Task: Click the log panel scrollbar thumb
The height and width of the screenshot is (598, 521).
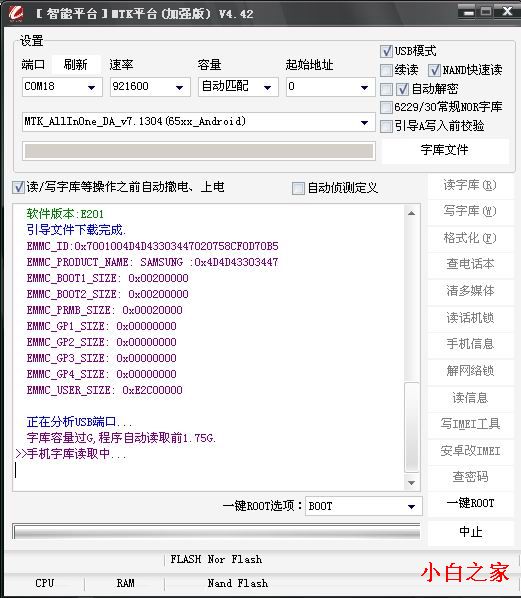Action: pyautogui.click(x=412, y=426)
